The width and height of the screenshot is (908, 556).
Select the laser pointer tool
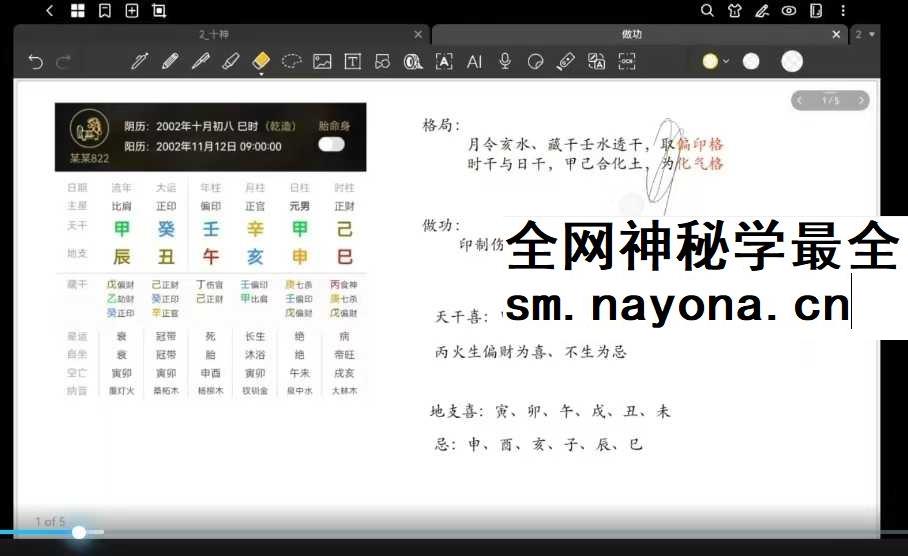[x=566, y=61]
